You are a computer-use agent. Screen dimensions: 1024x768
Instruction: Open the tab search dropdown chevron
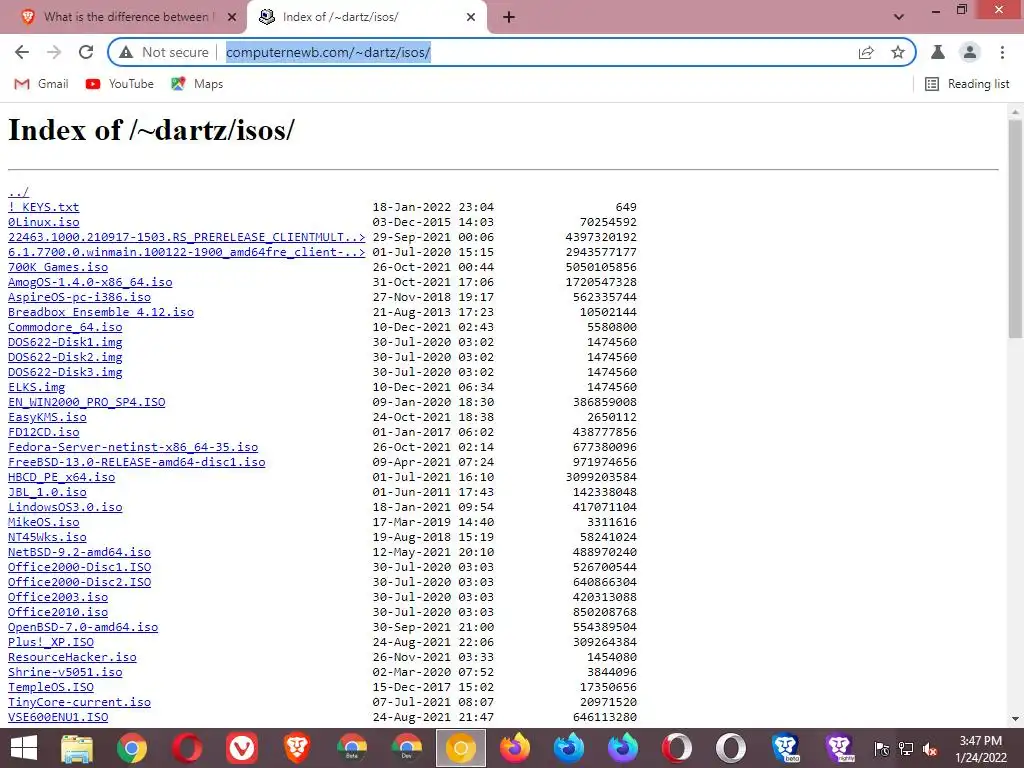(899, 17)
